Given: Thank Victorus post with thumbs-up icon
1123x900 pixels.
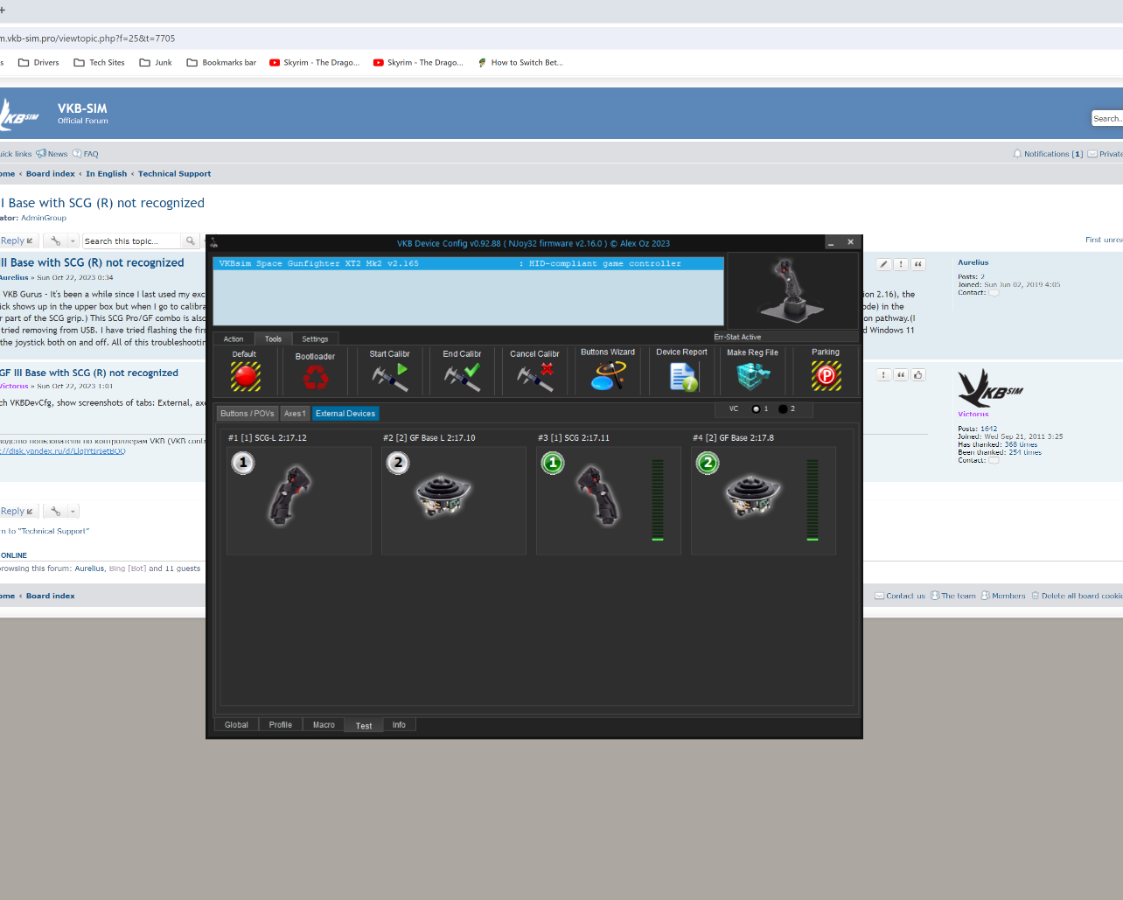Looking at the screenshot, I should [918, 374].
